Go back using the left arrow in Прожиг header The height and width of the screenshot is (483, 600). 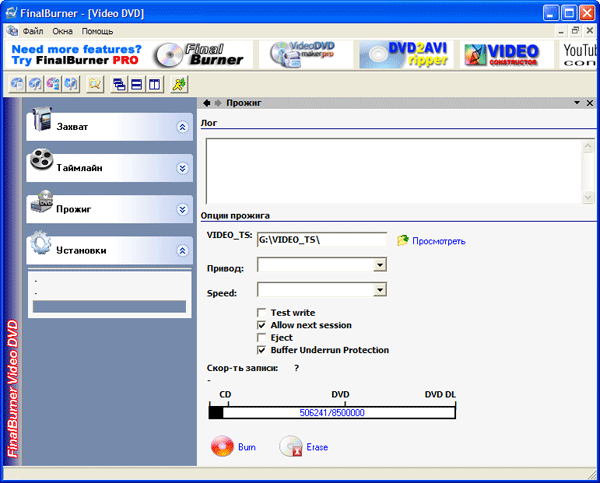pyautogui.click(x=207, y=103)
